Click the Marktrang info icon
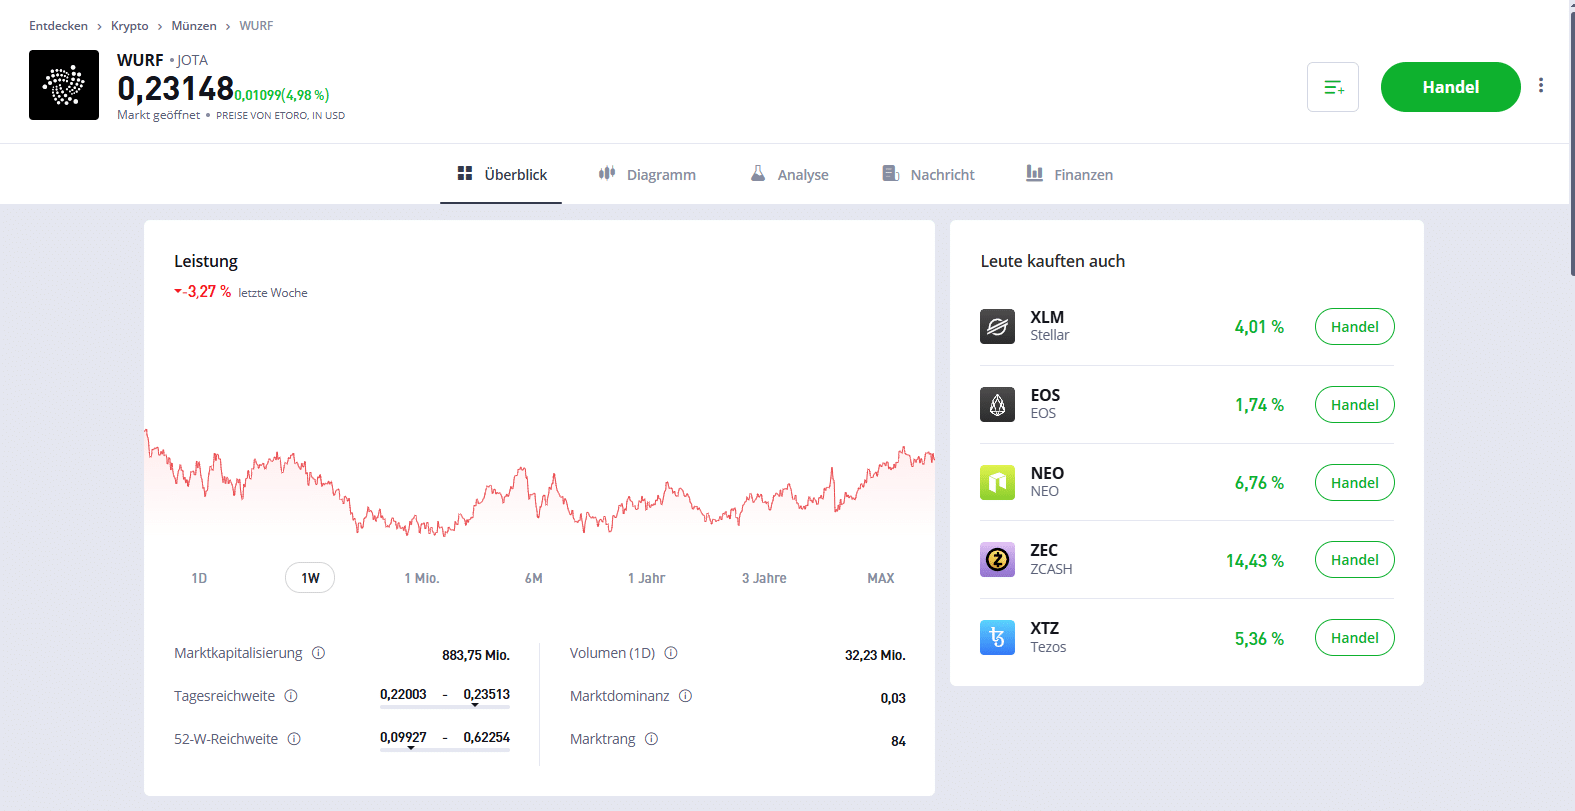The image size is (1575, 811). click(651, 739)
